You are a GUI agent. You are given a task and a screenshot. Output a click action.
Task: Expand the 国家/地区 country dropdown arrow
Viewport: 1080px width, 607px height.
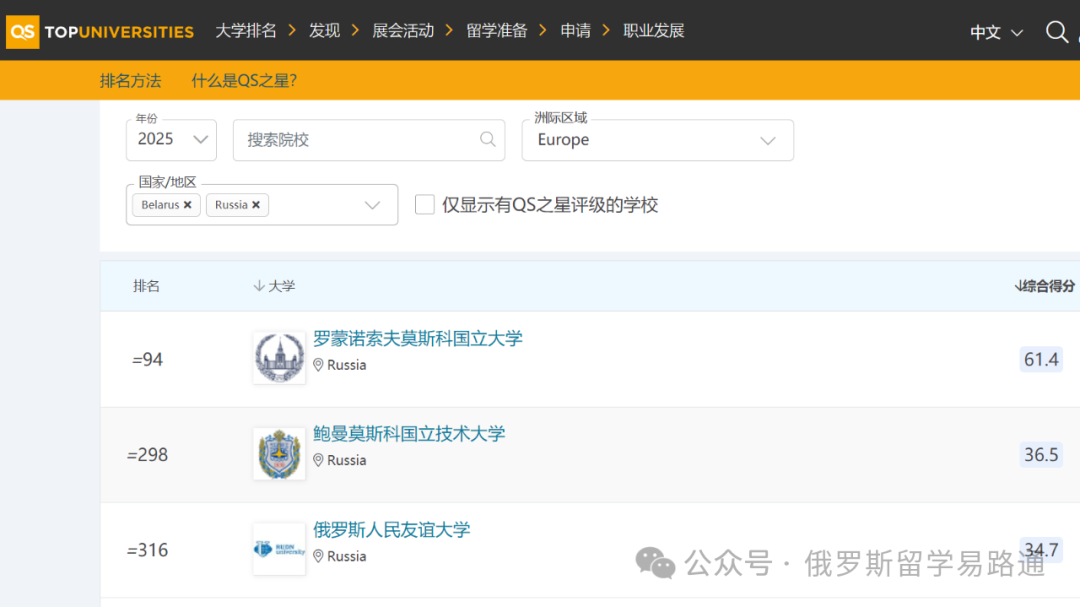372,205
